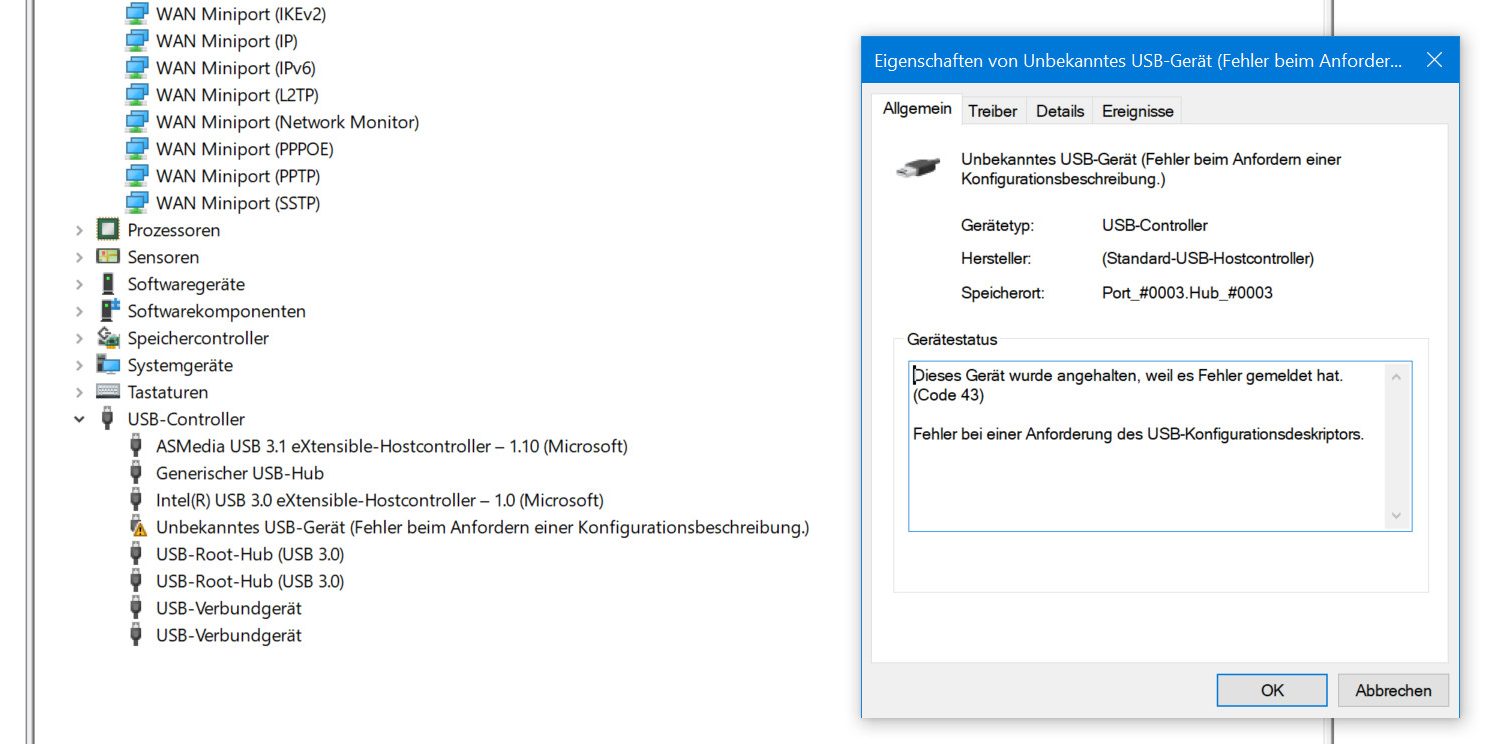Click the Prozessoren category icon
Image resolution: width=1497 pixels, height=744 pixels.
tap(107, 230)
